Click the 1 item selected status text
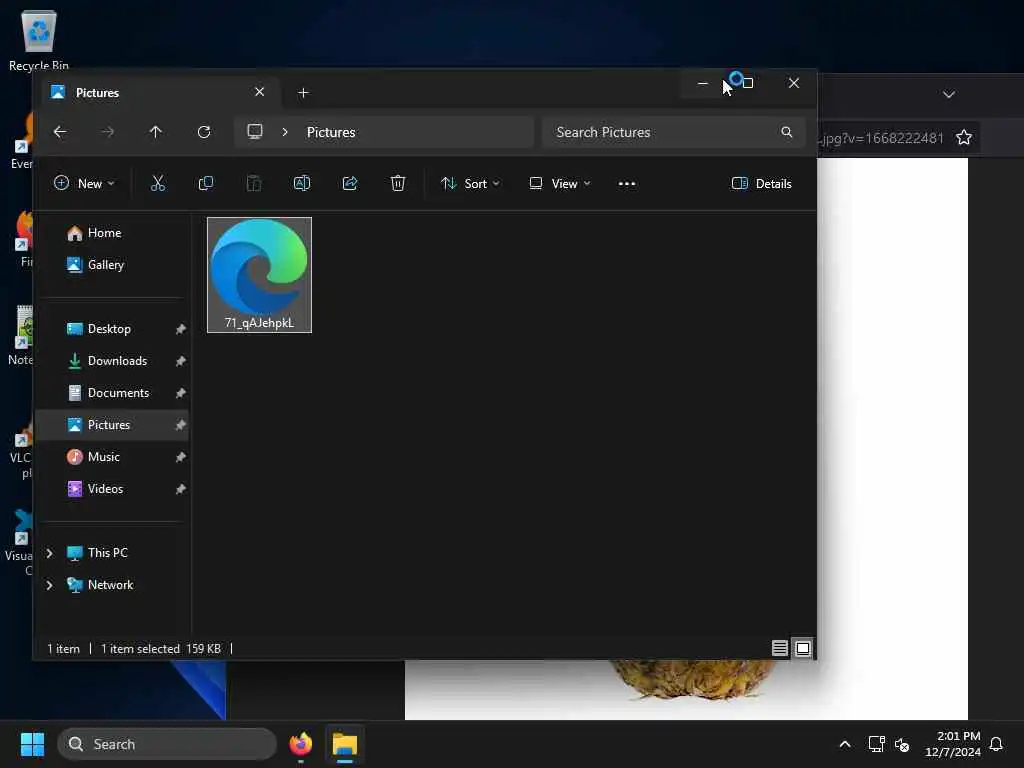This screenshot has width=1024, height=768. coord(140,648)
